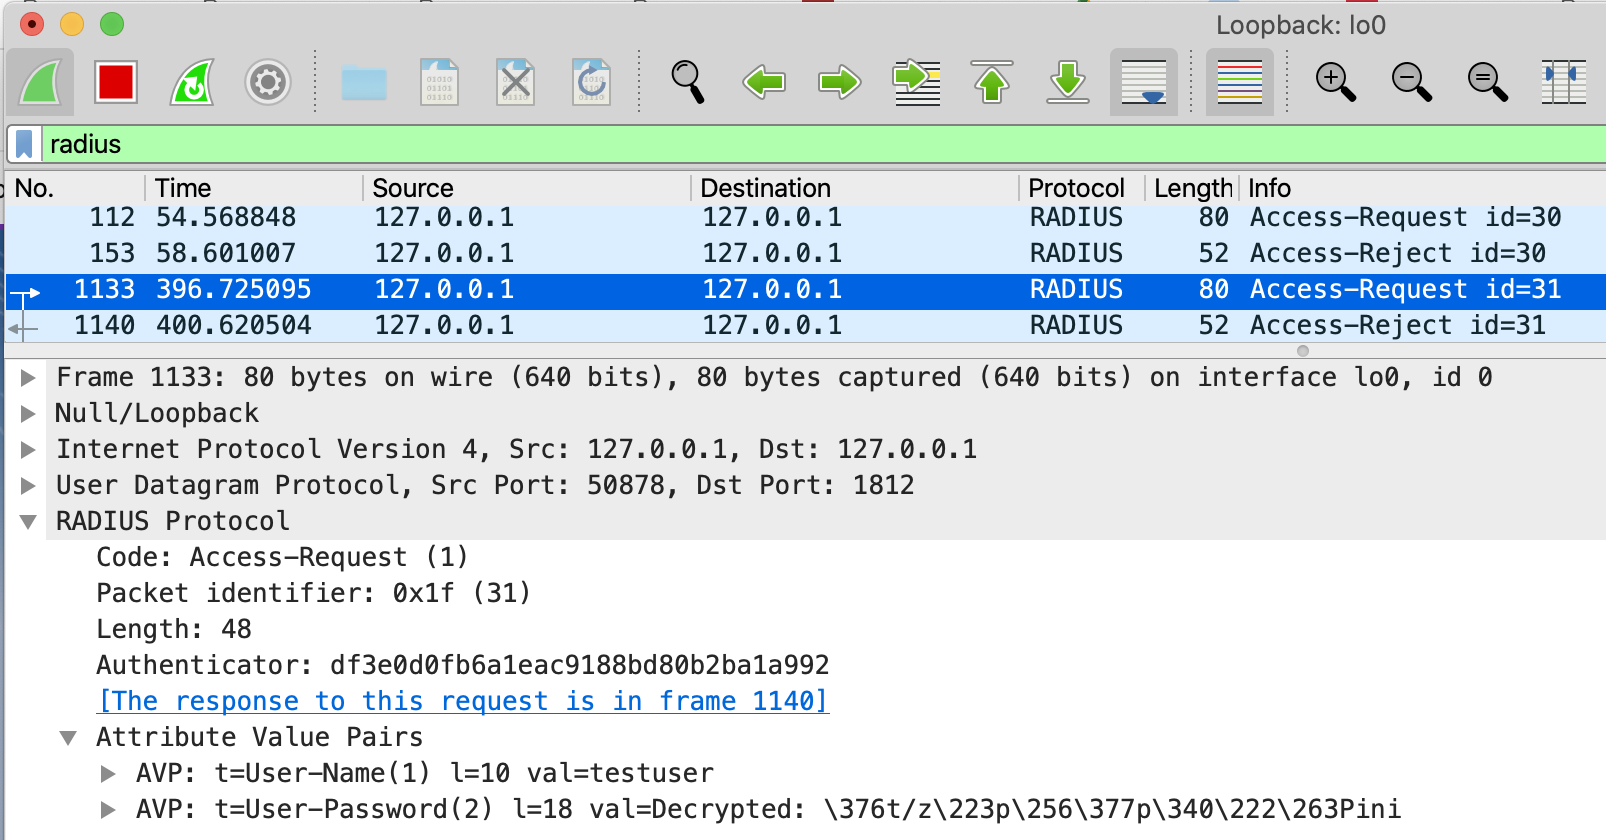Open capture options gear icon
The width and height of the screenshot is (1606, 840).
coord(268,82)
